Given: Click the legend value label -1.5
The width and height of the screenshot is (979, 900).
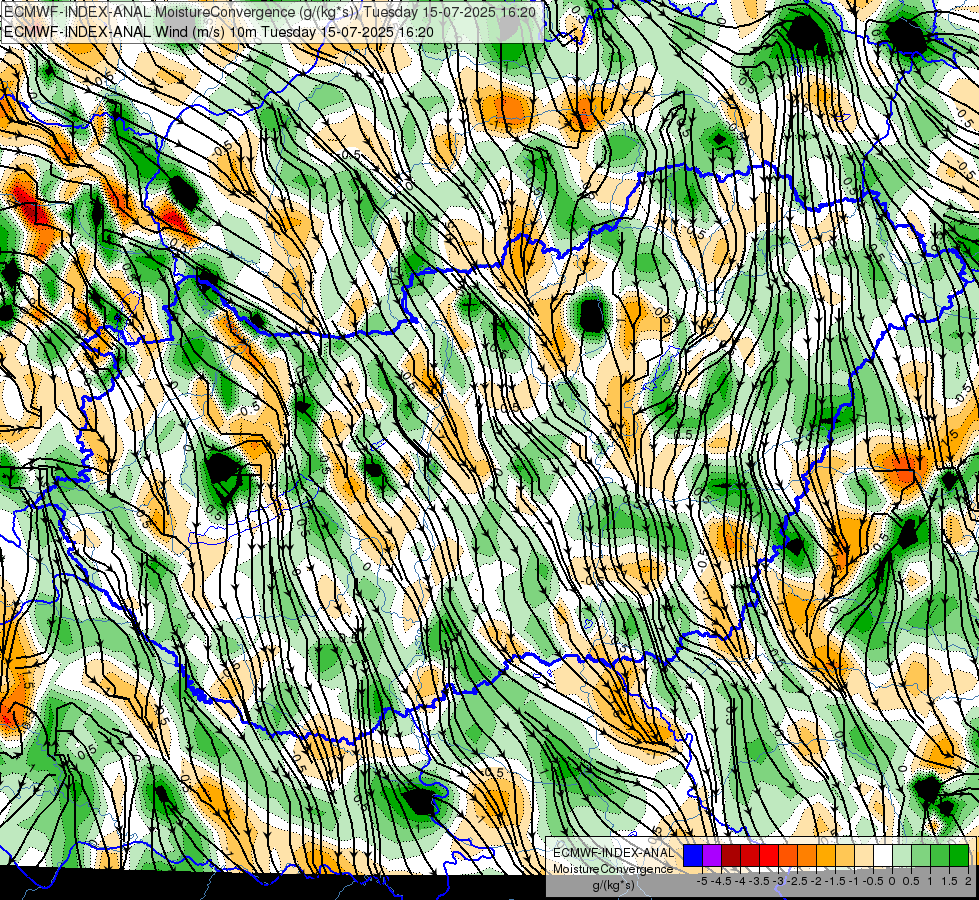Looking at the screenshot, I should [835, 881].
